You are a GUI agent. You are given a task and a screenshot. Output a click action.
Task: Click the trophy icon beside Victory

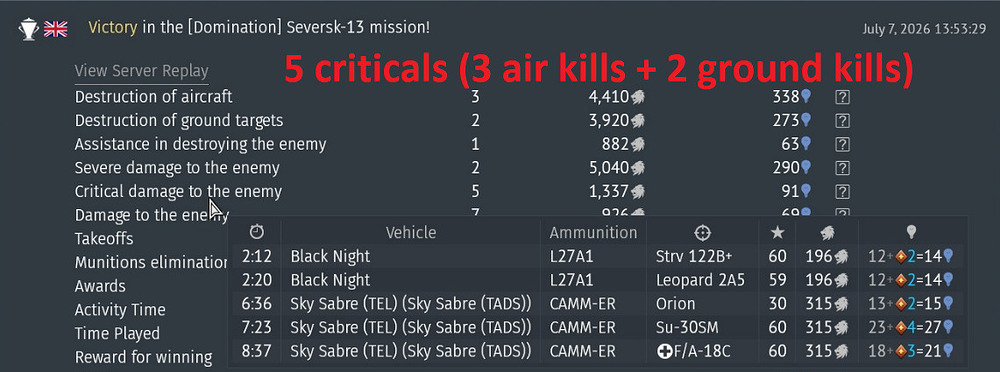(29, 29)
